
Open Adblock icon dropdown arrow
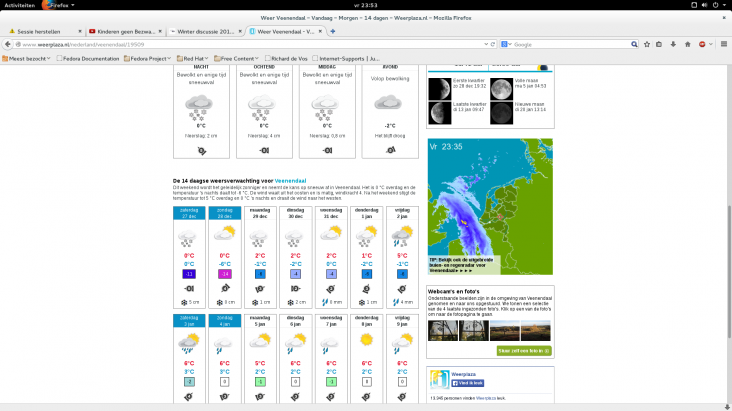[x=711, y=44]
